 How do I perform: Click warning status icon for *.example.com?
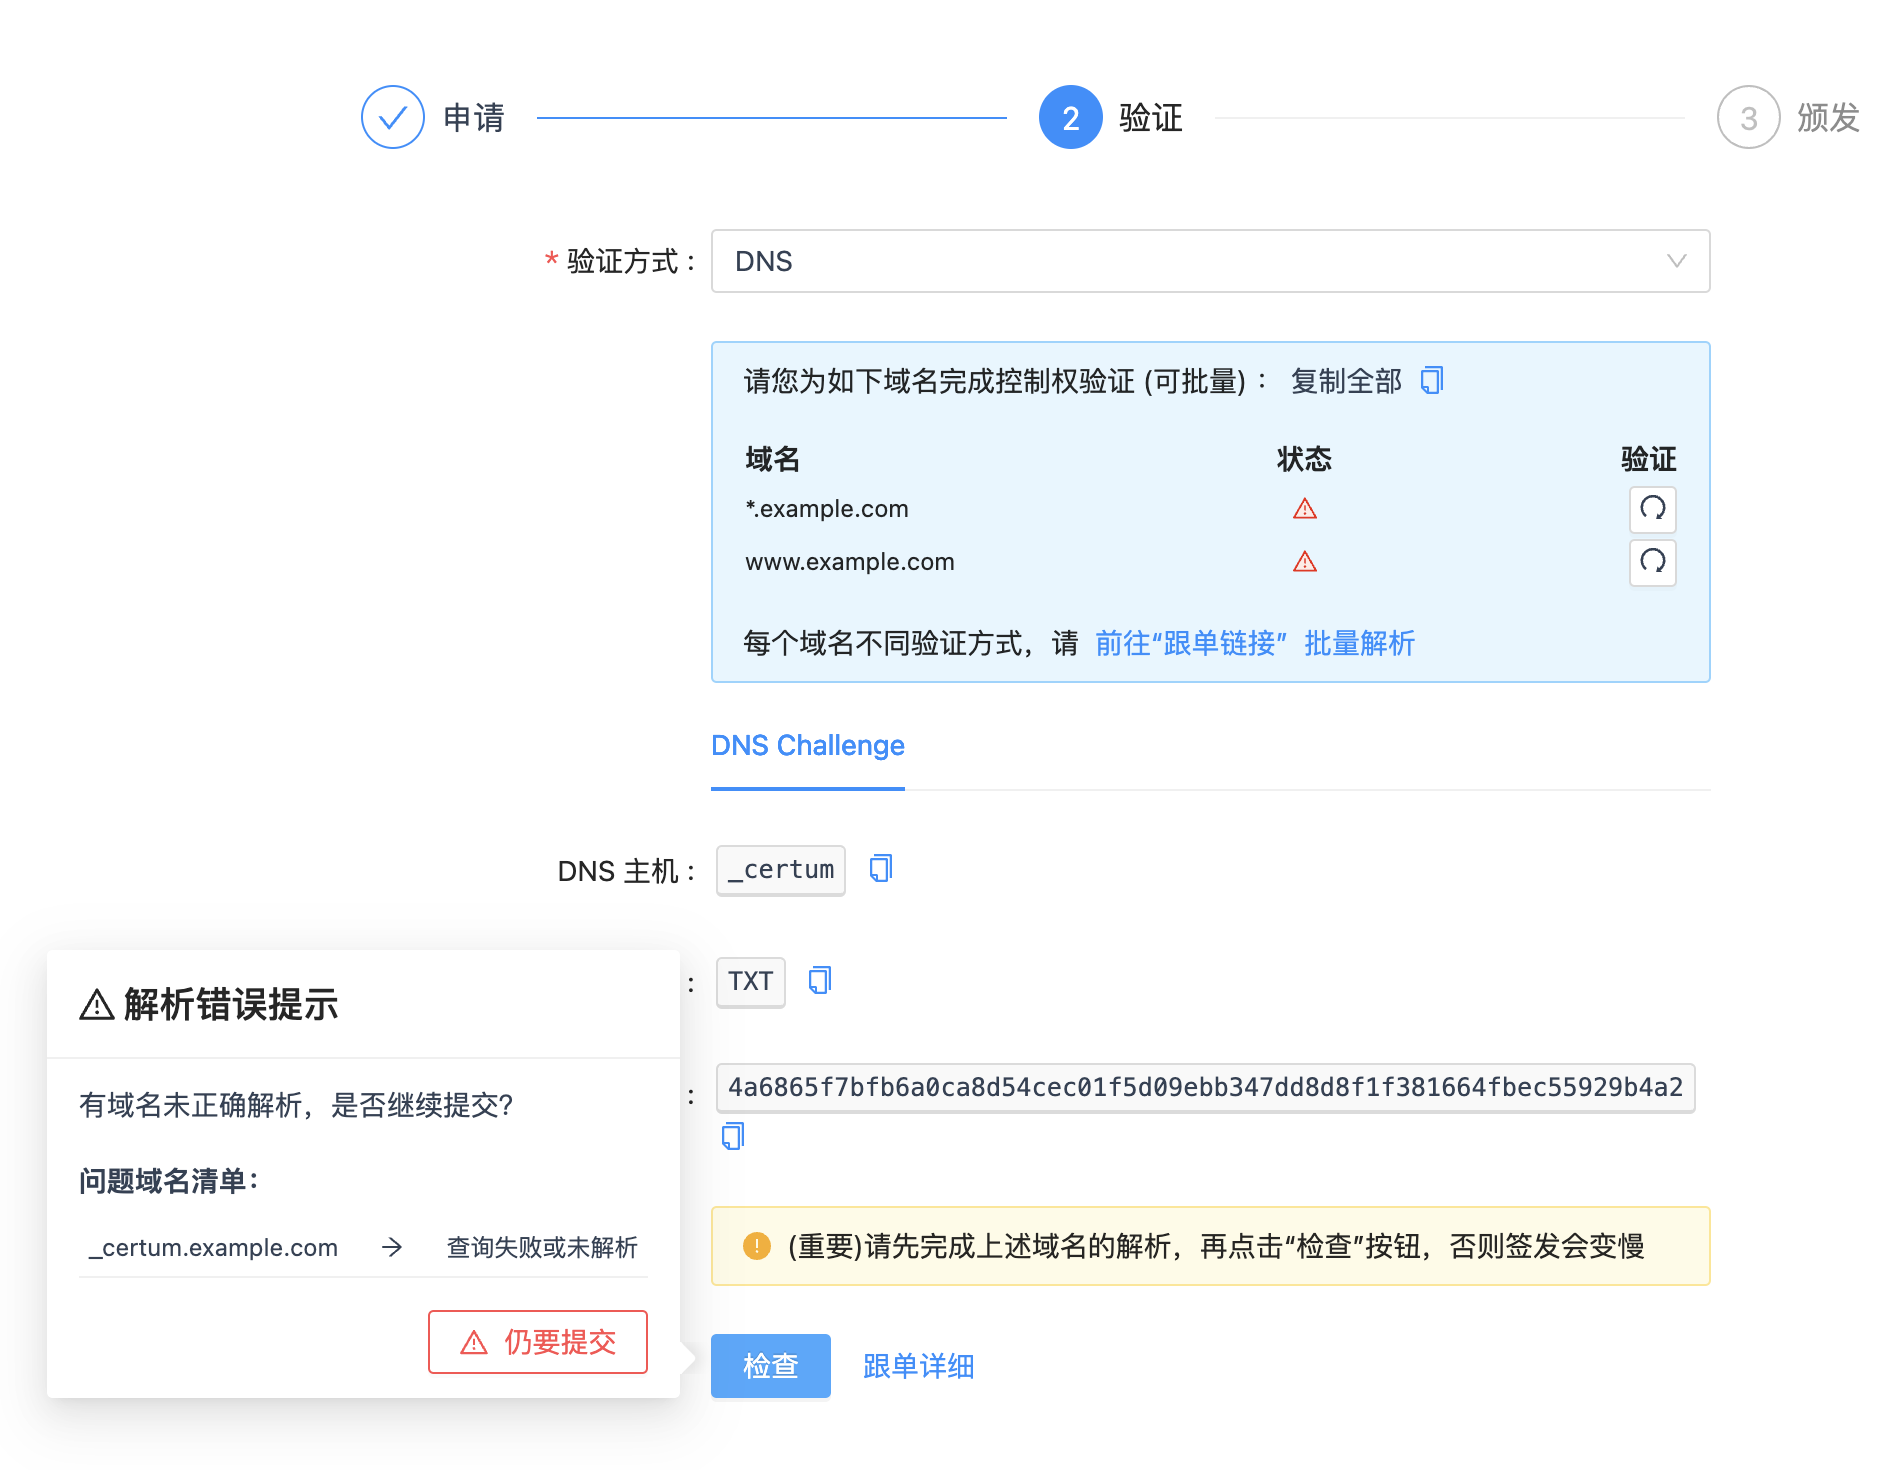click(1304, 509)
